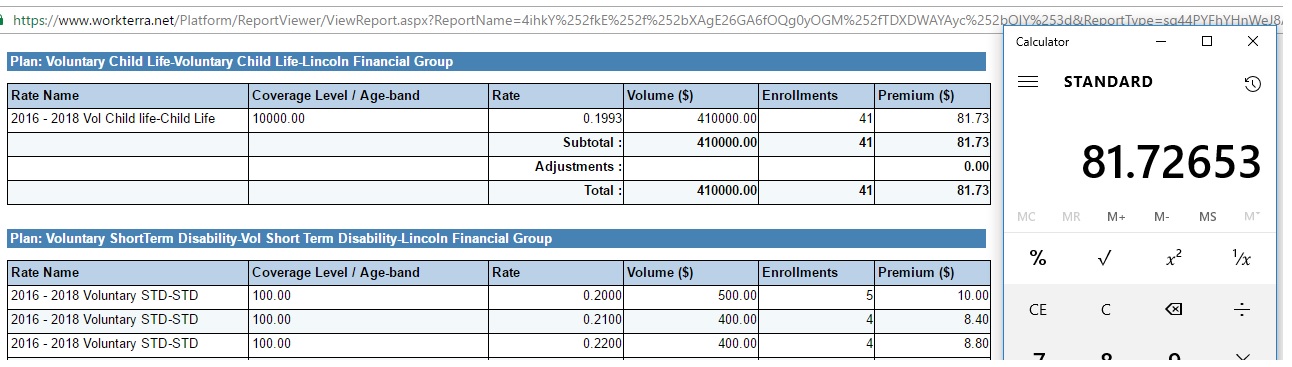Click the percent key on calculator
The width and height of the screenshot is (1292, 367).
point(1038,258)
